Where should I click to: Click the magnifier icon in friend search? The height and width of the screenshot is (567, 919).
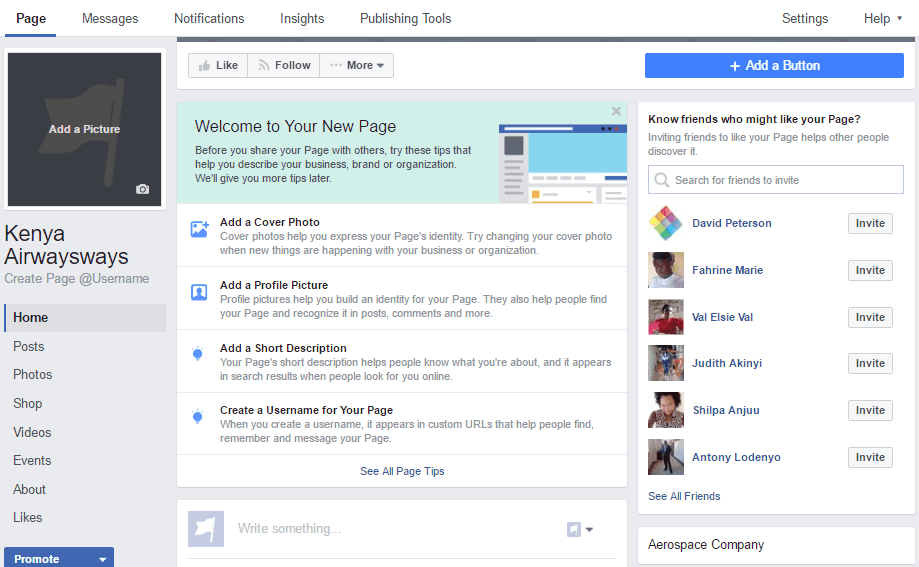pos(662,179)
